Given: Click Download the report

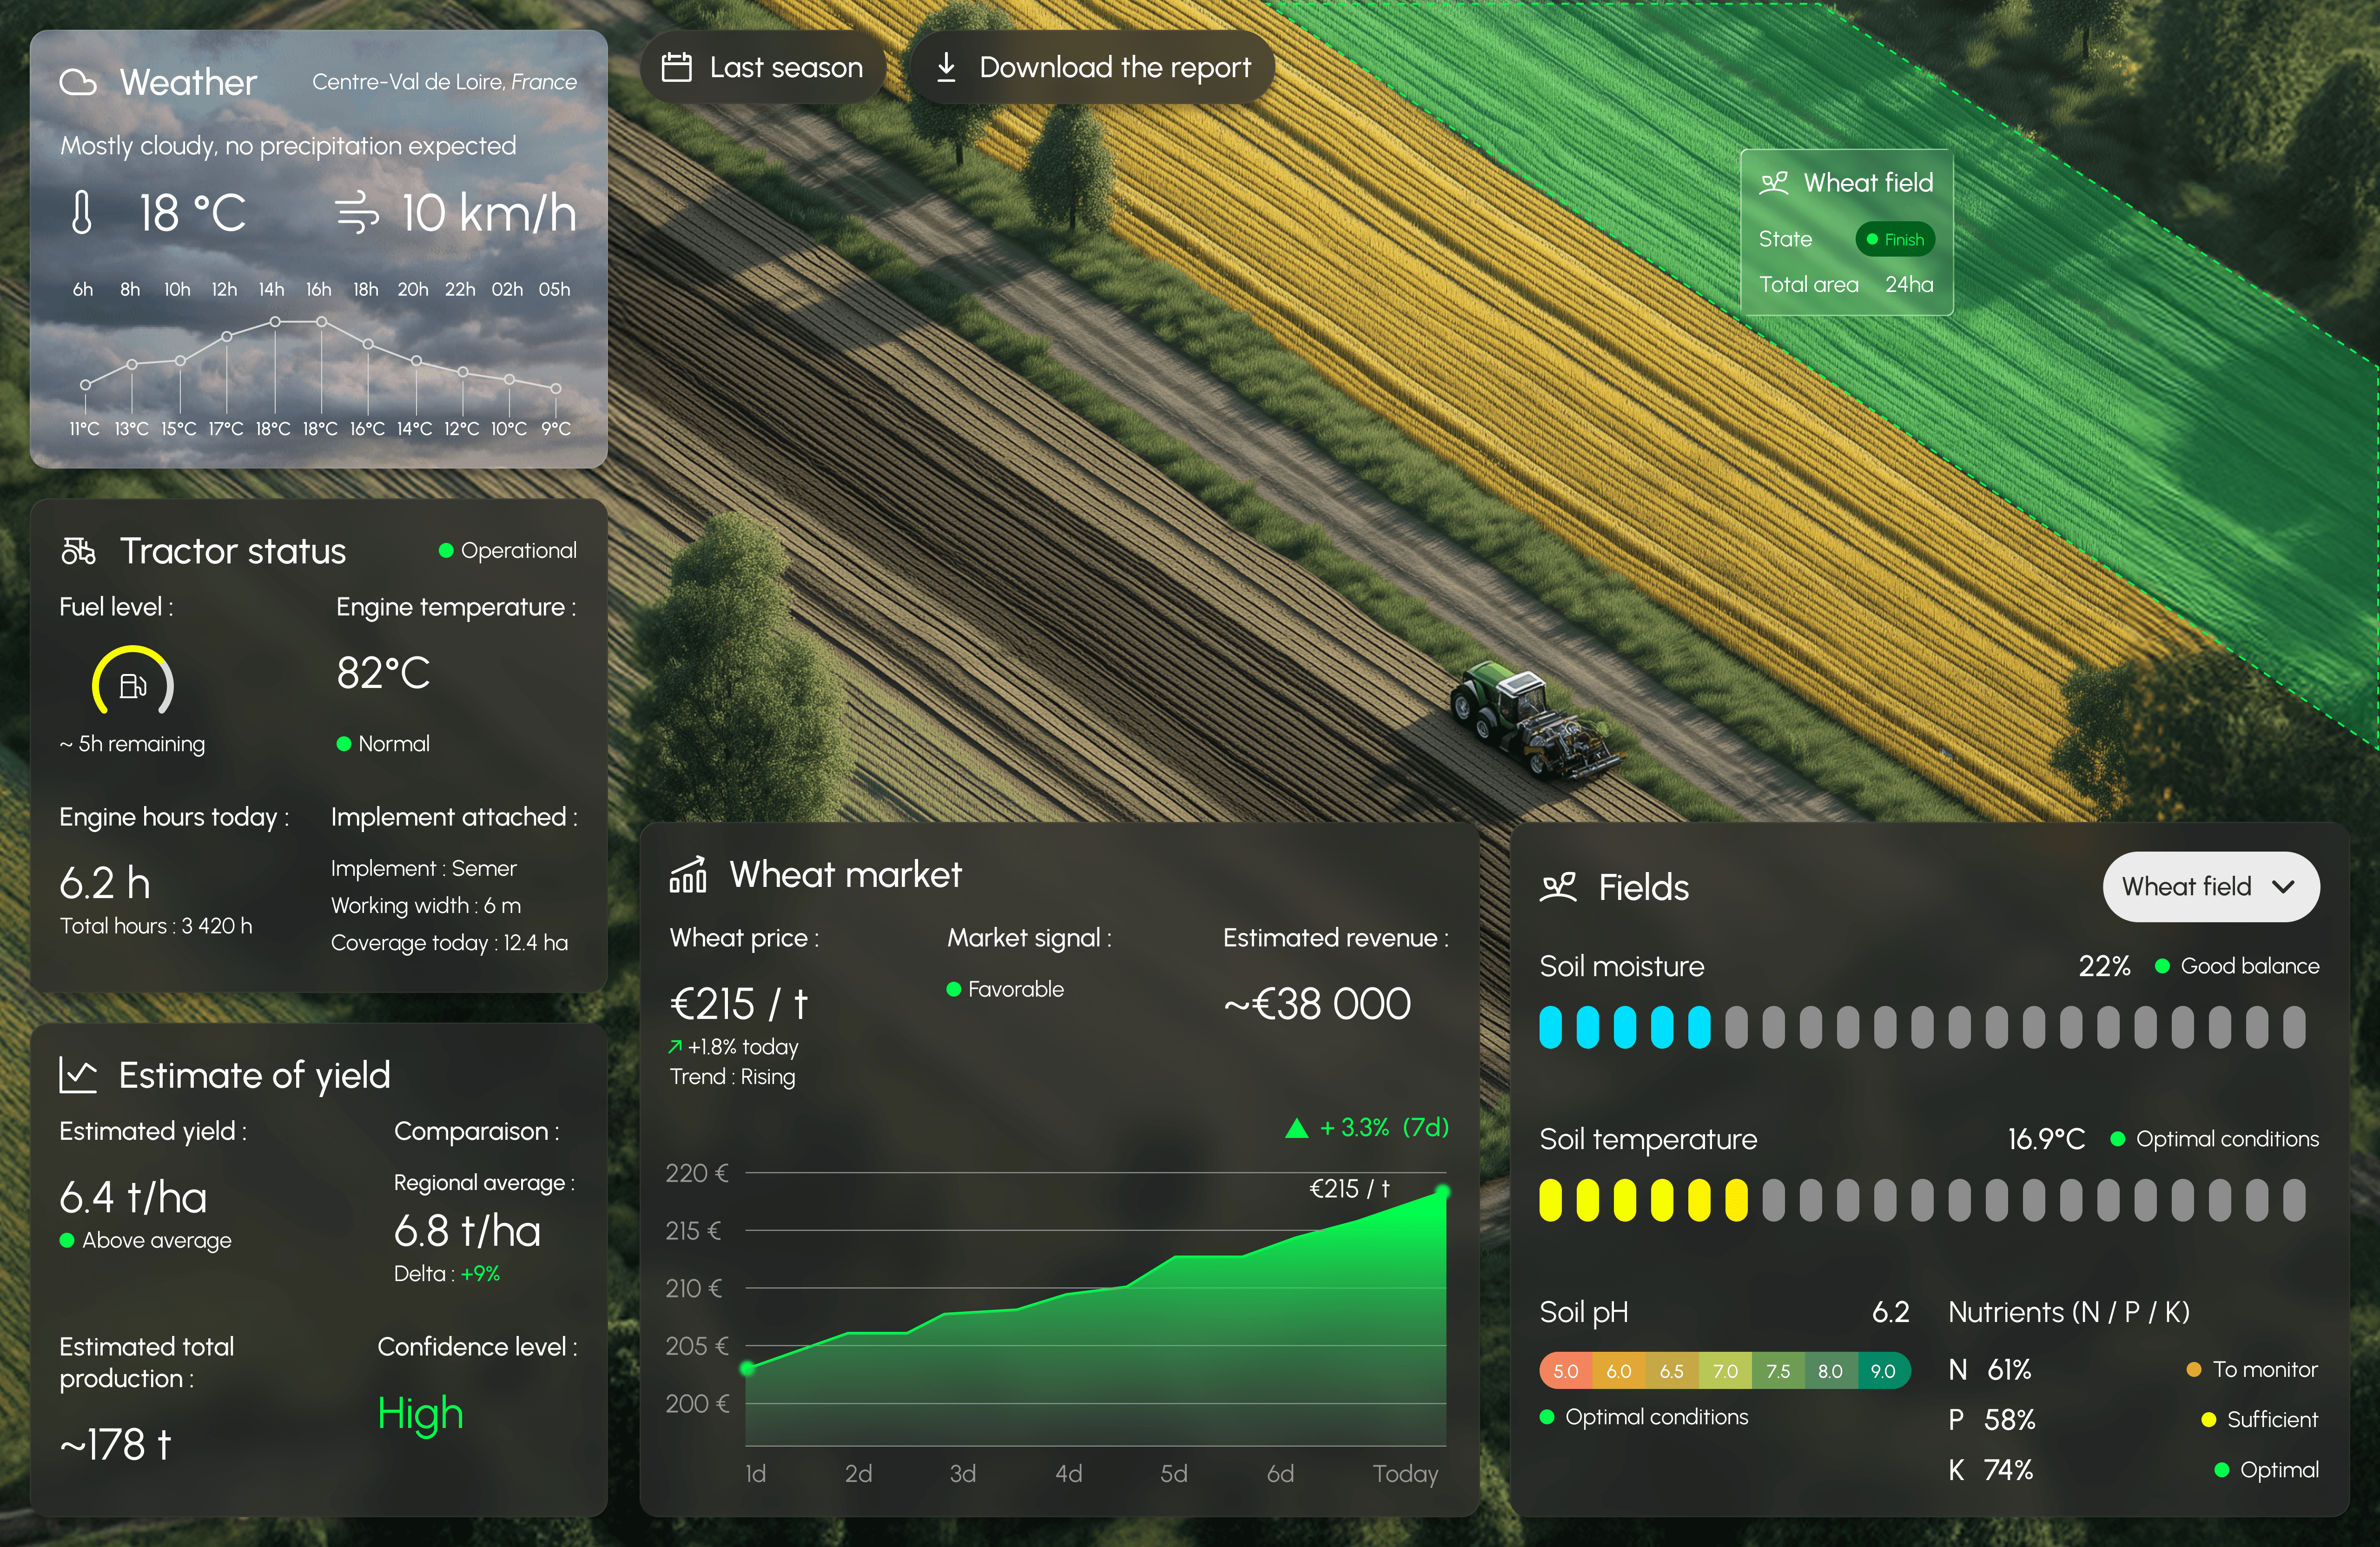Looking at the screenshot, I should [1114, 67].
